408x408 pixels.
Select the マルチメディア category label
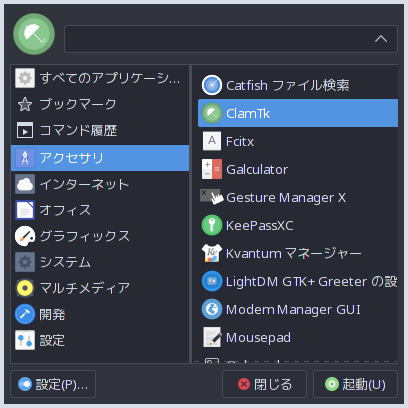[85, 288]
